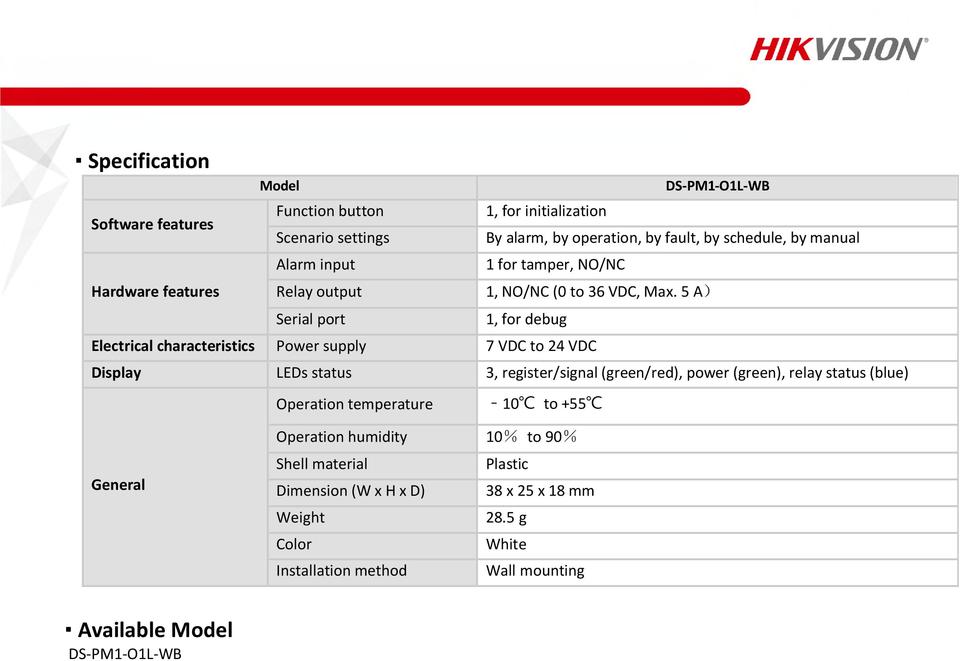Click the Alarm input cell
The width and height of the screenshot is (960, 661).
(372, 265)
